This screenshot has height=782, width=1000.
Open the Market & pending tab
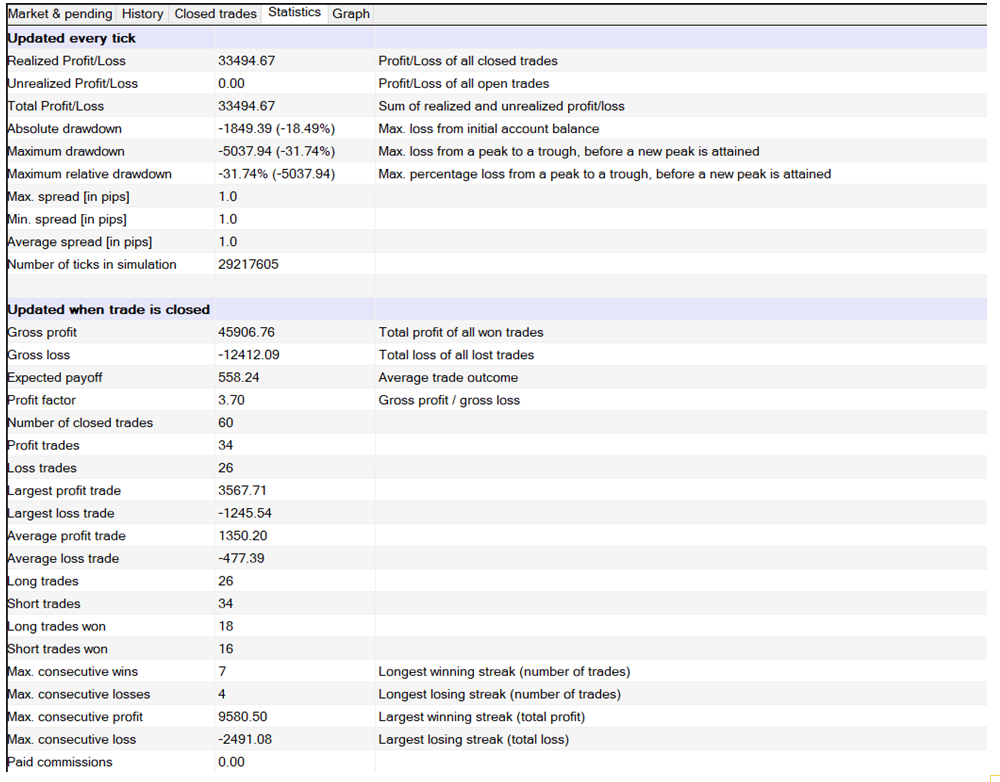tap(60, 14)
